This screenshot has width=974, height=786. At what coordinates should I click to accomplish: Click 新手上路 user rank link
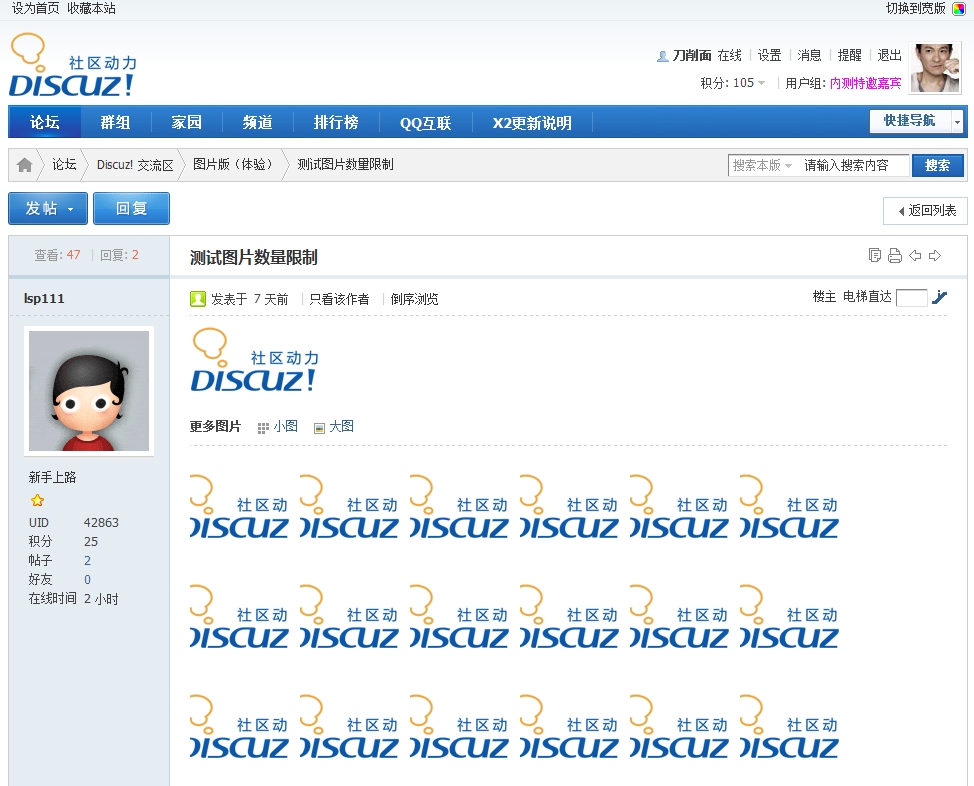pyautogui.click(x=52, y=477)
